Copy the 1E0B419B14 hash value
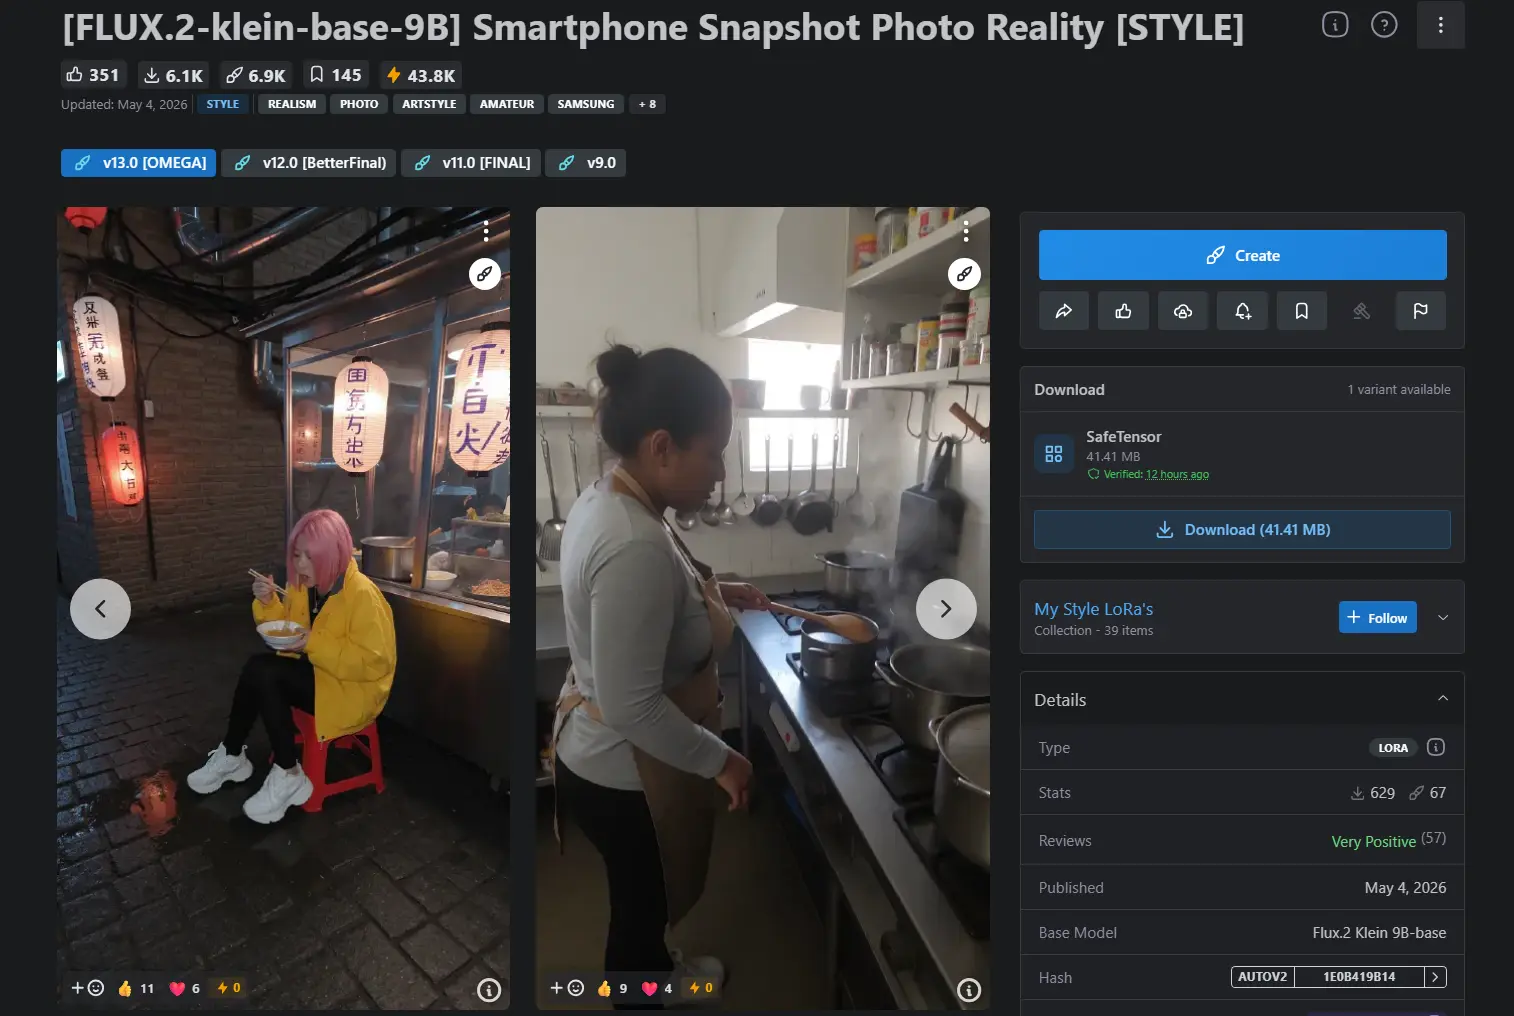The width and height of the screenshot is (1514, 1016). [1359, 977]
